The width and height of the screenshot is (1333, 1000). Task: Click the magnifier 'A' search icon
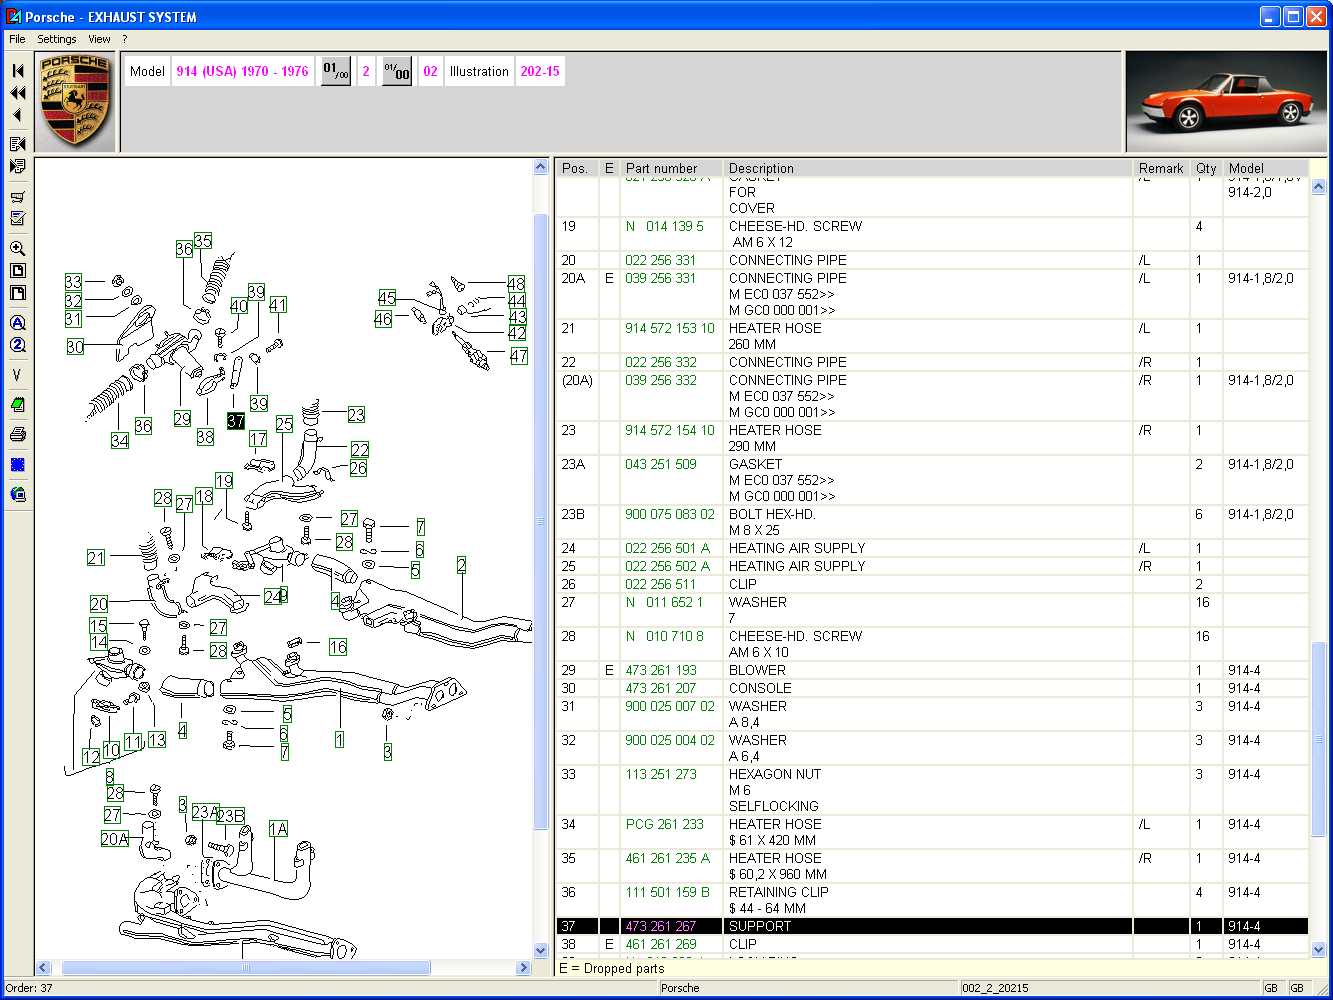17,323
